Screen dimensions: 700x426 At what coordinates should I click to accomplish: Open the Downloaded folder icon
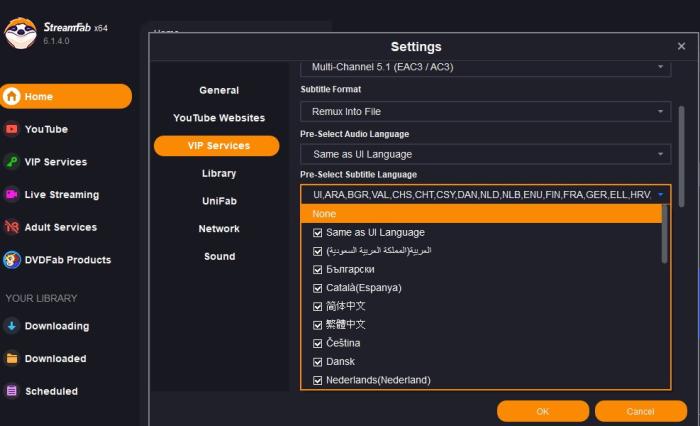point(12,358)
